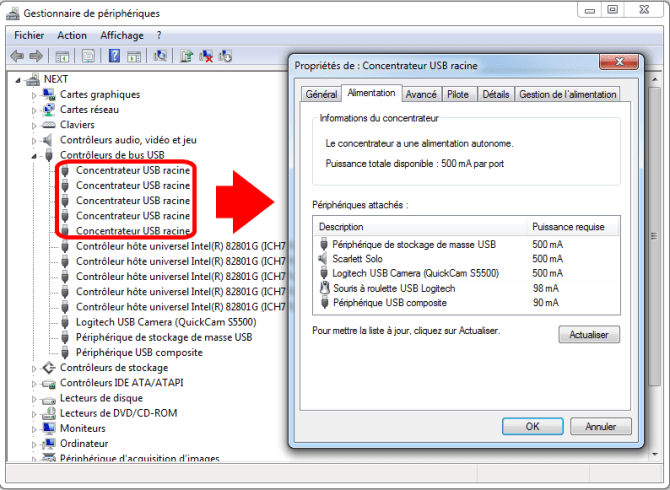The image size is (670, 490).
Task: Click the Contrôleurs de bus USB icon
Action: pyautogui.click(x=49, y=155)
